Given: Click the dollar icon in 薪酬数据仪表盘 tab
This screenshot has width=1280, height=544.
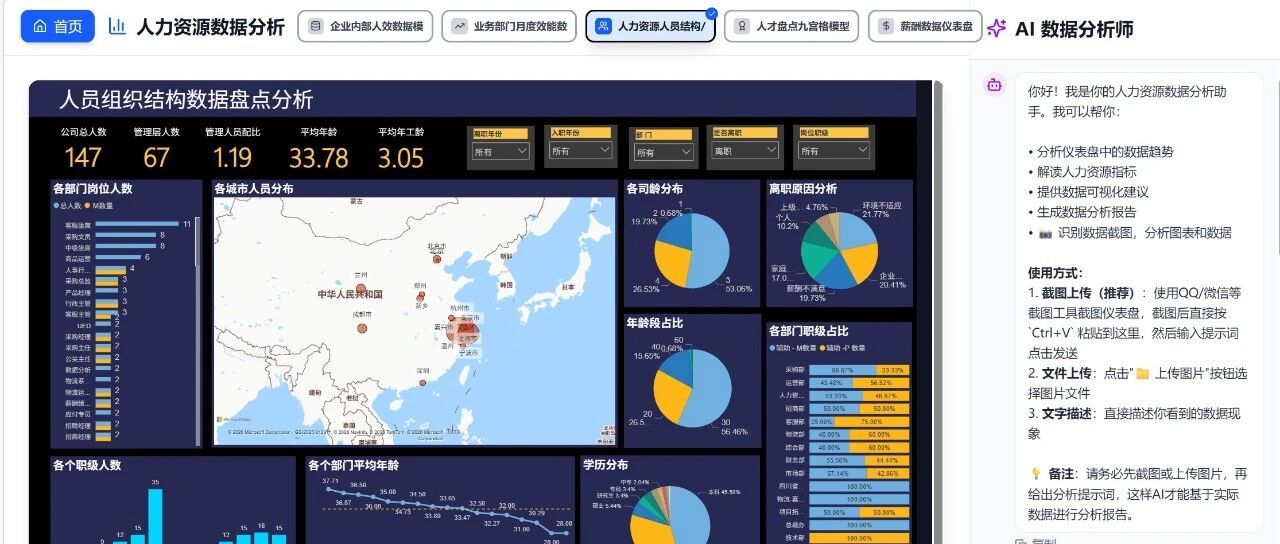Looking at the screenshot, I should point(886,27).
